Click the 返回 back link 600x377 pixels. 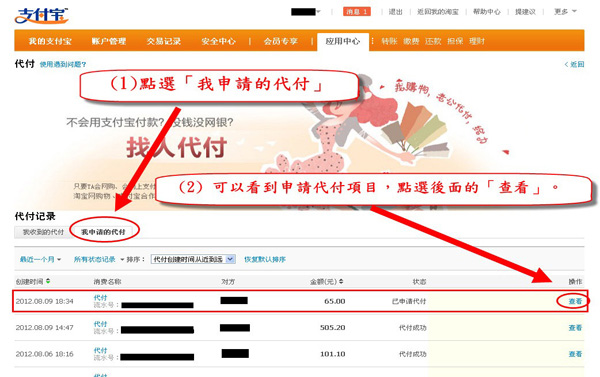point(574,64)
